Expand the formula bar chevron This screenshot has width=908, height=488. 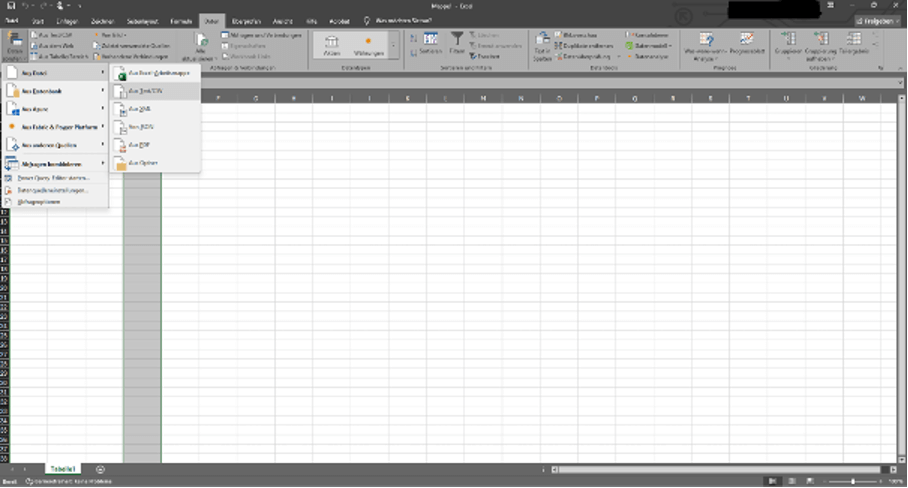900,83
